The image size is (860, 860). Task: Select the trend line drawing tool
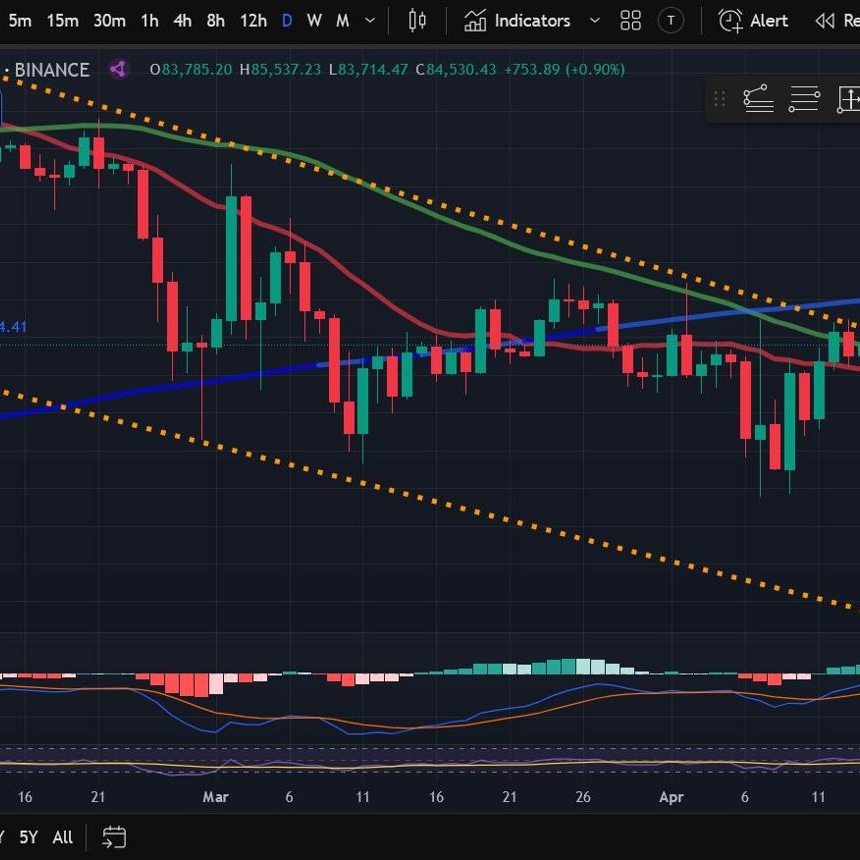click(758, 99)
